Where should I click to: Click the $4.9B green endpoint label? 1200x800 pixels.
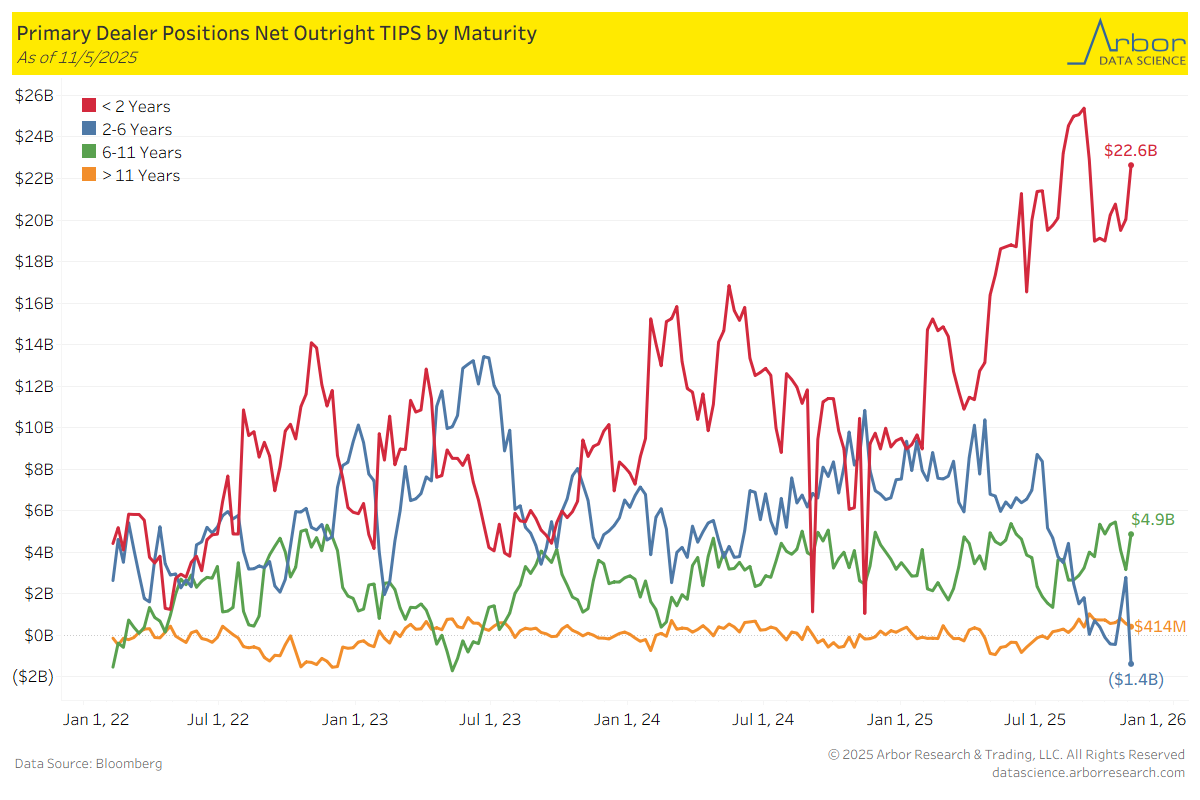pos(1152,519)
